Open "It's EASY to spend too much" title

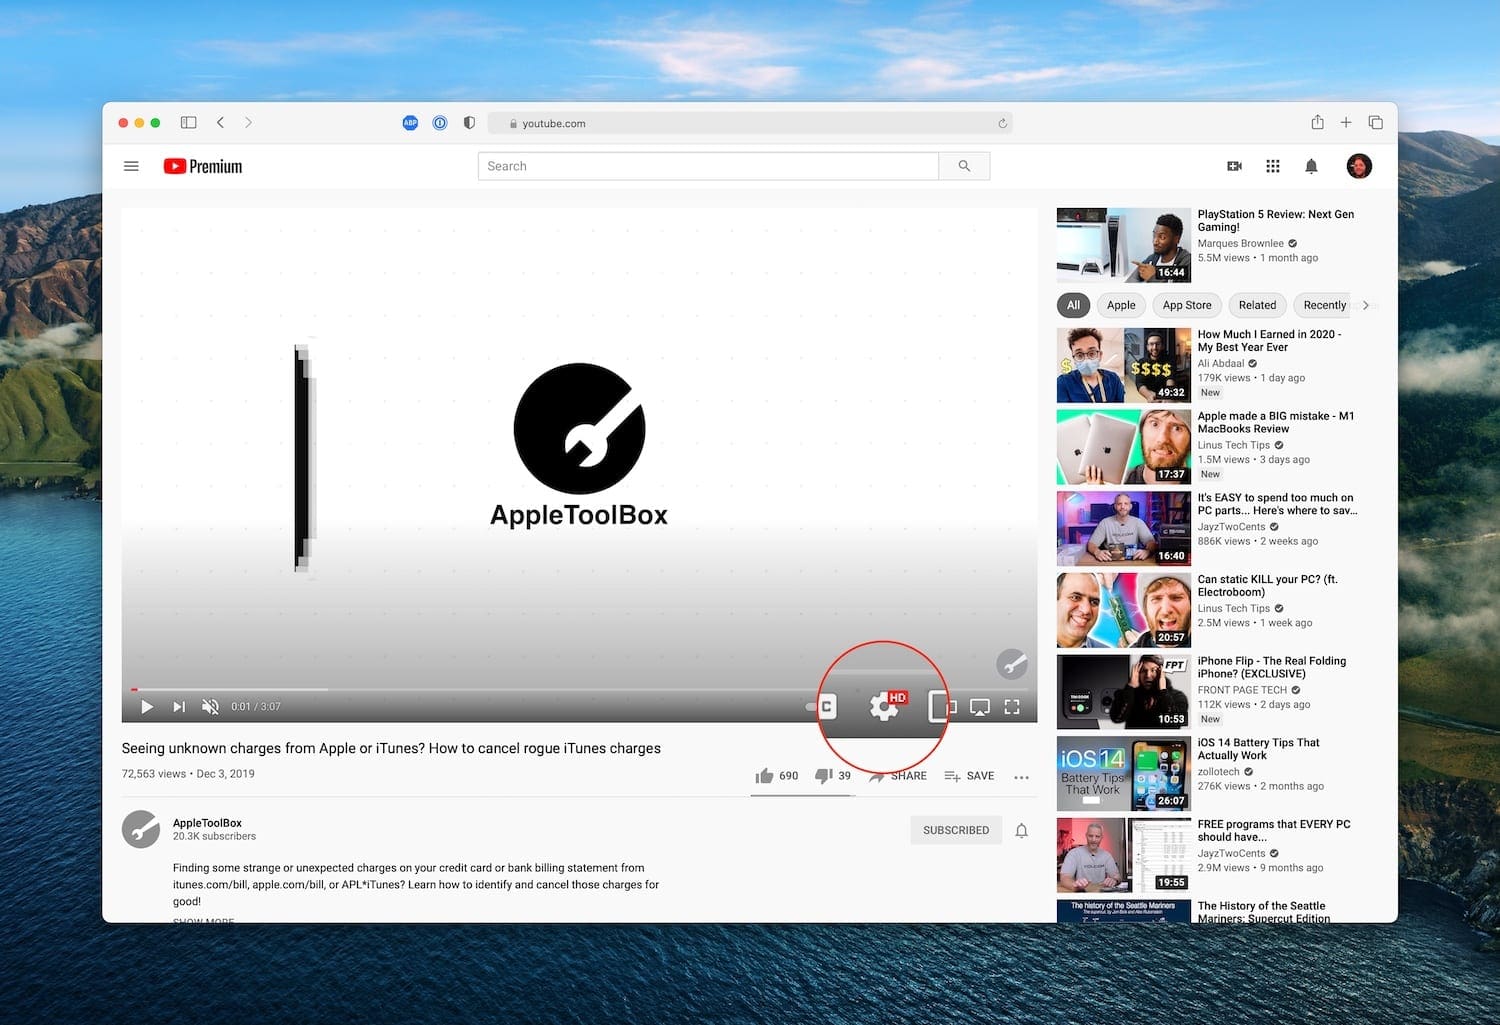click(x=1277, y=504)
